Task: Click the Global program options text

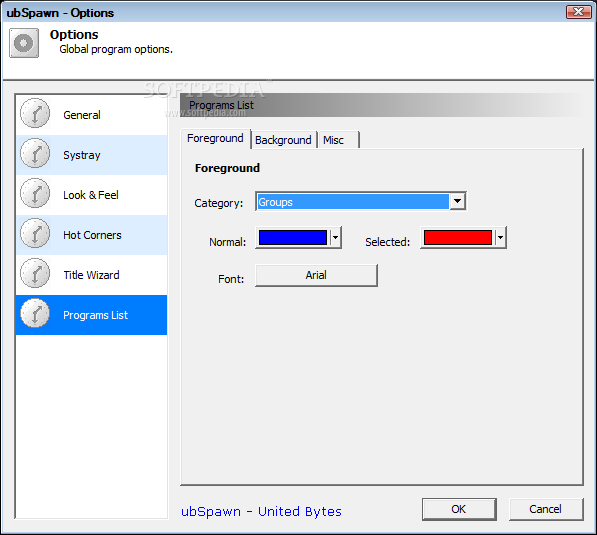Action: coord(116,50)
